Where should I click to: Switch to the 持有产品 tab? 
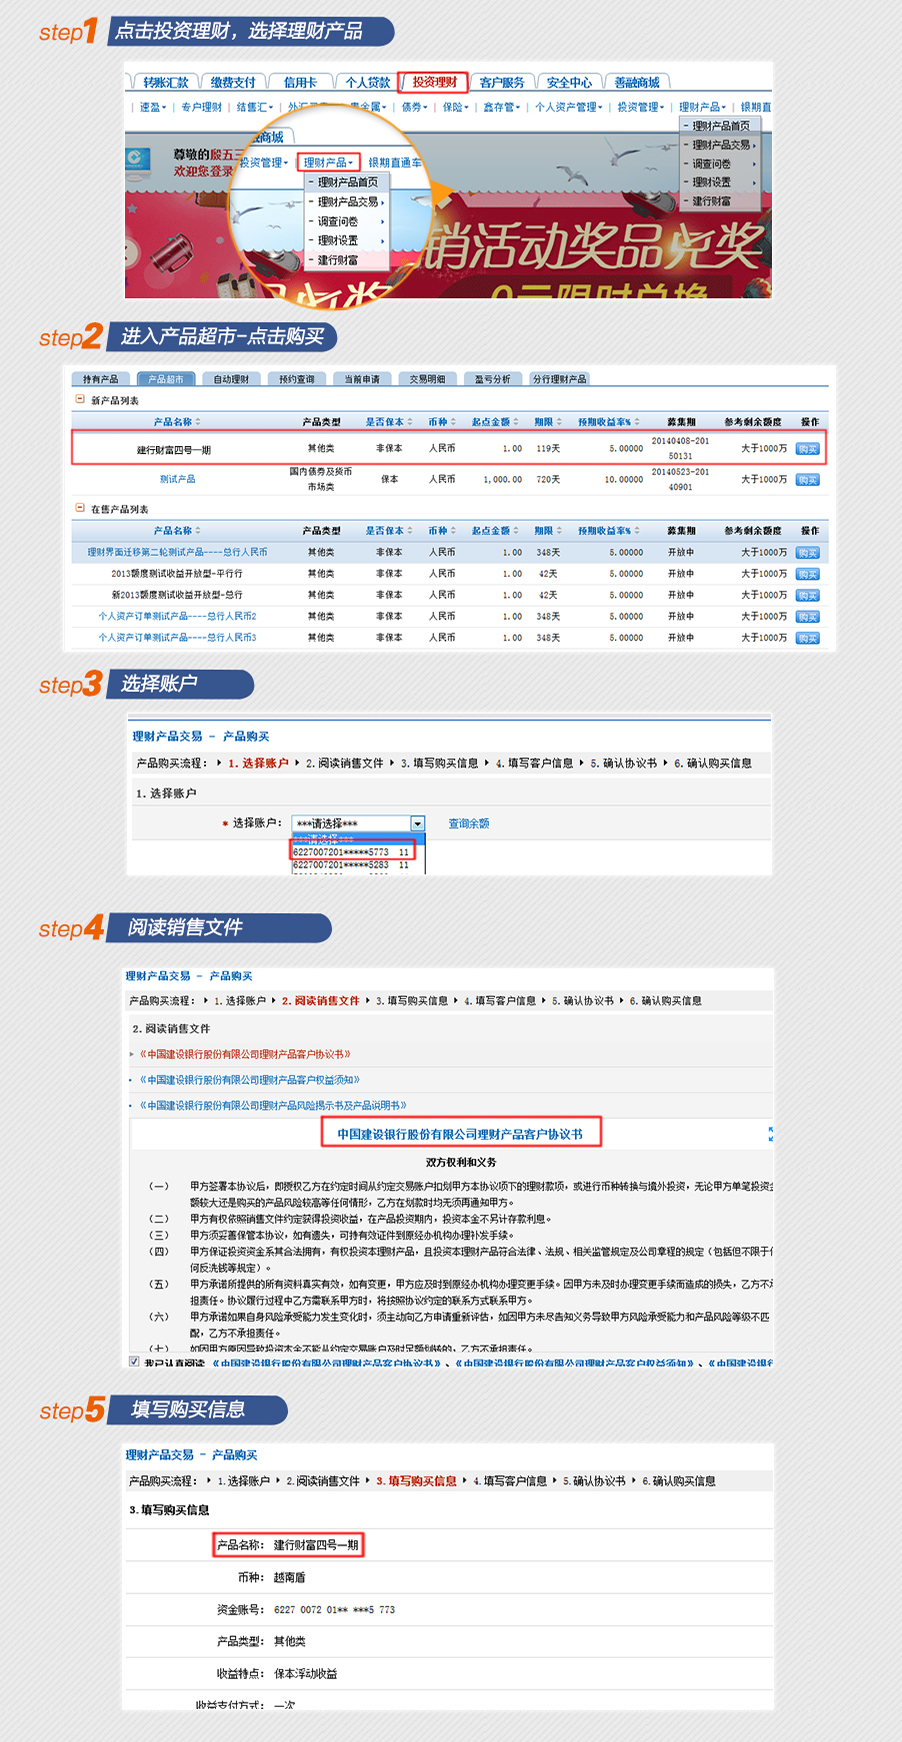(100, 379)
